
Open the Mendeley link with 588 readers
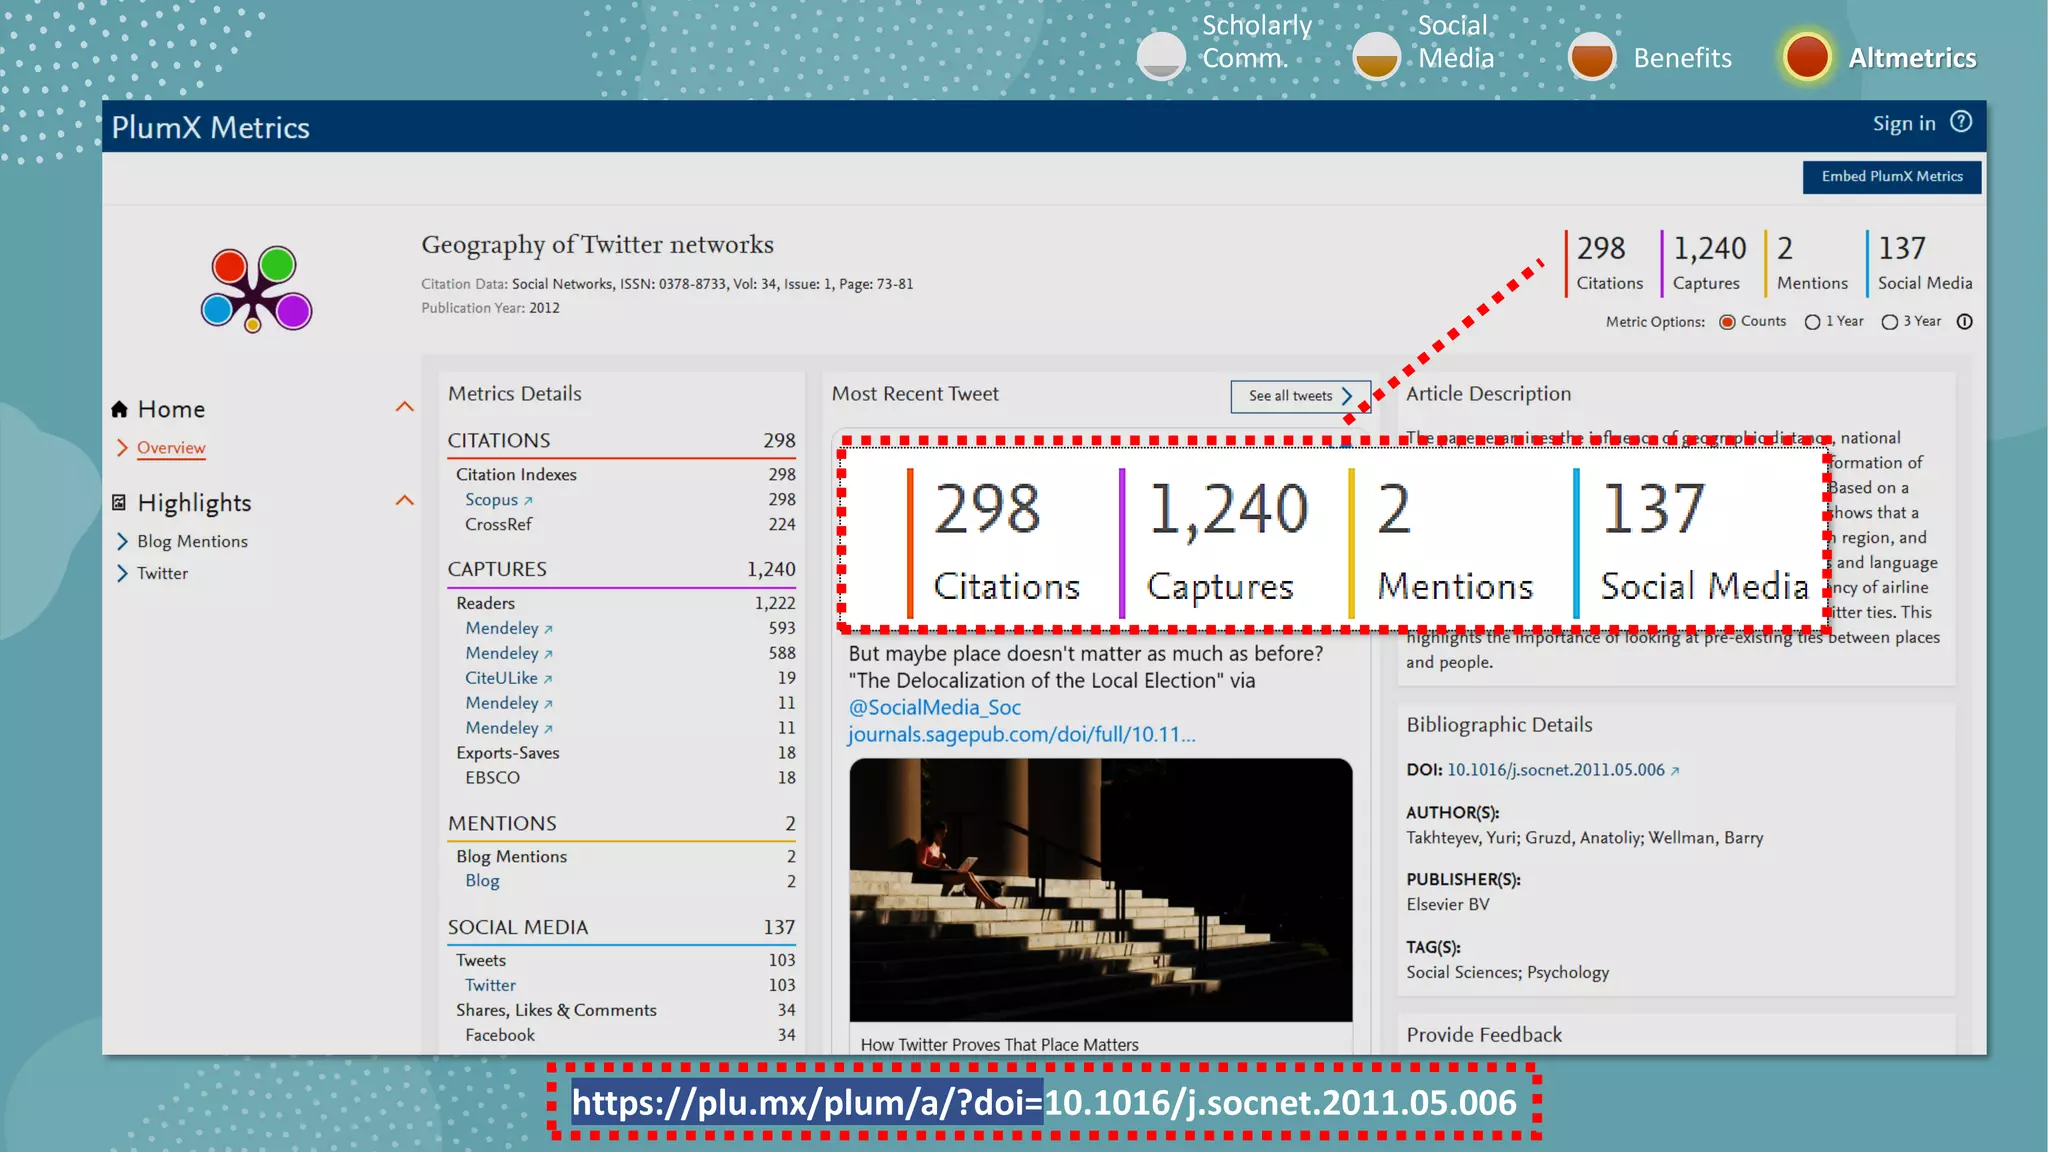coord(501,653)
